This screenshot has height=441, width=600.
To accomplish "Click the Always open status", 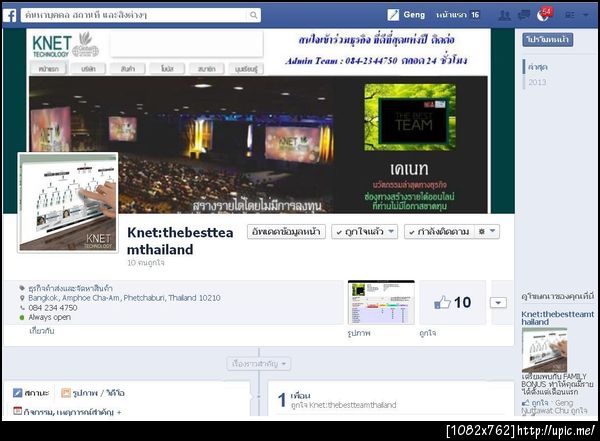I will tap(49, 317).
